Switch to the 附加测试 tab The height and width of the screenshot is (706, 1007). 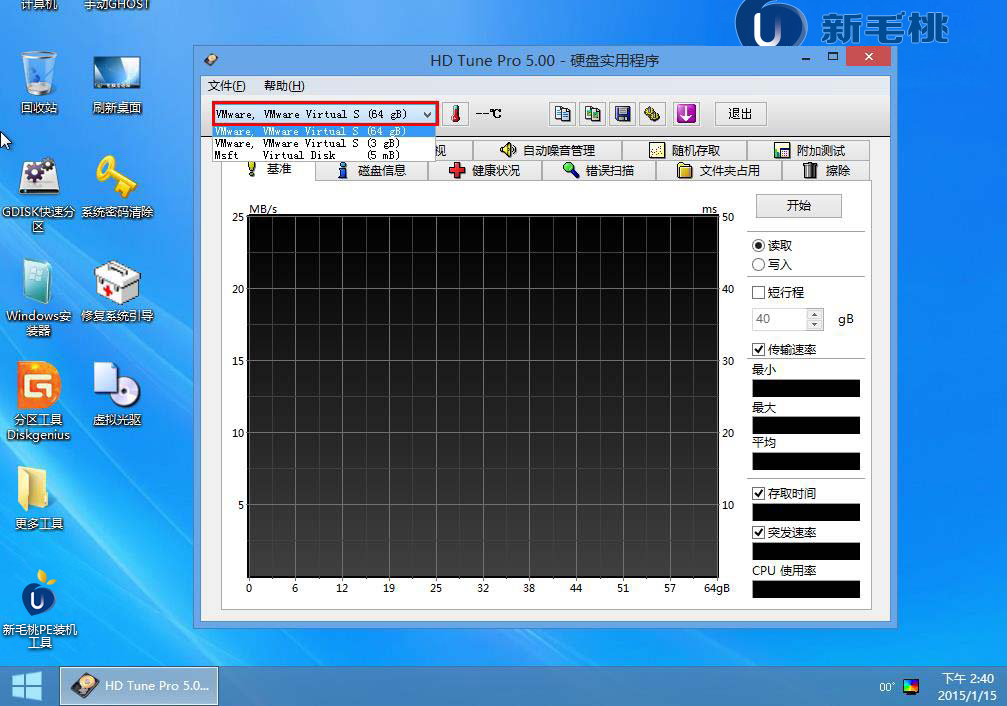click(809, 150)
